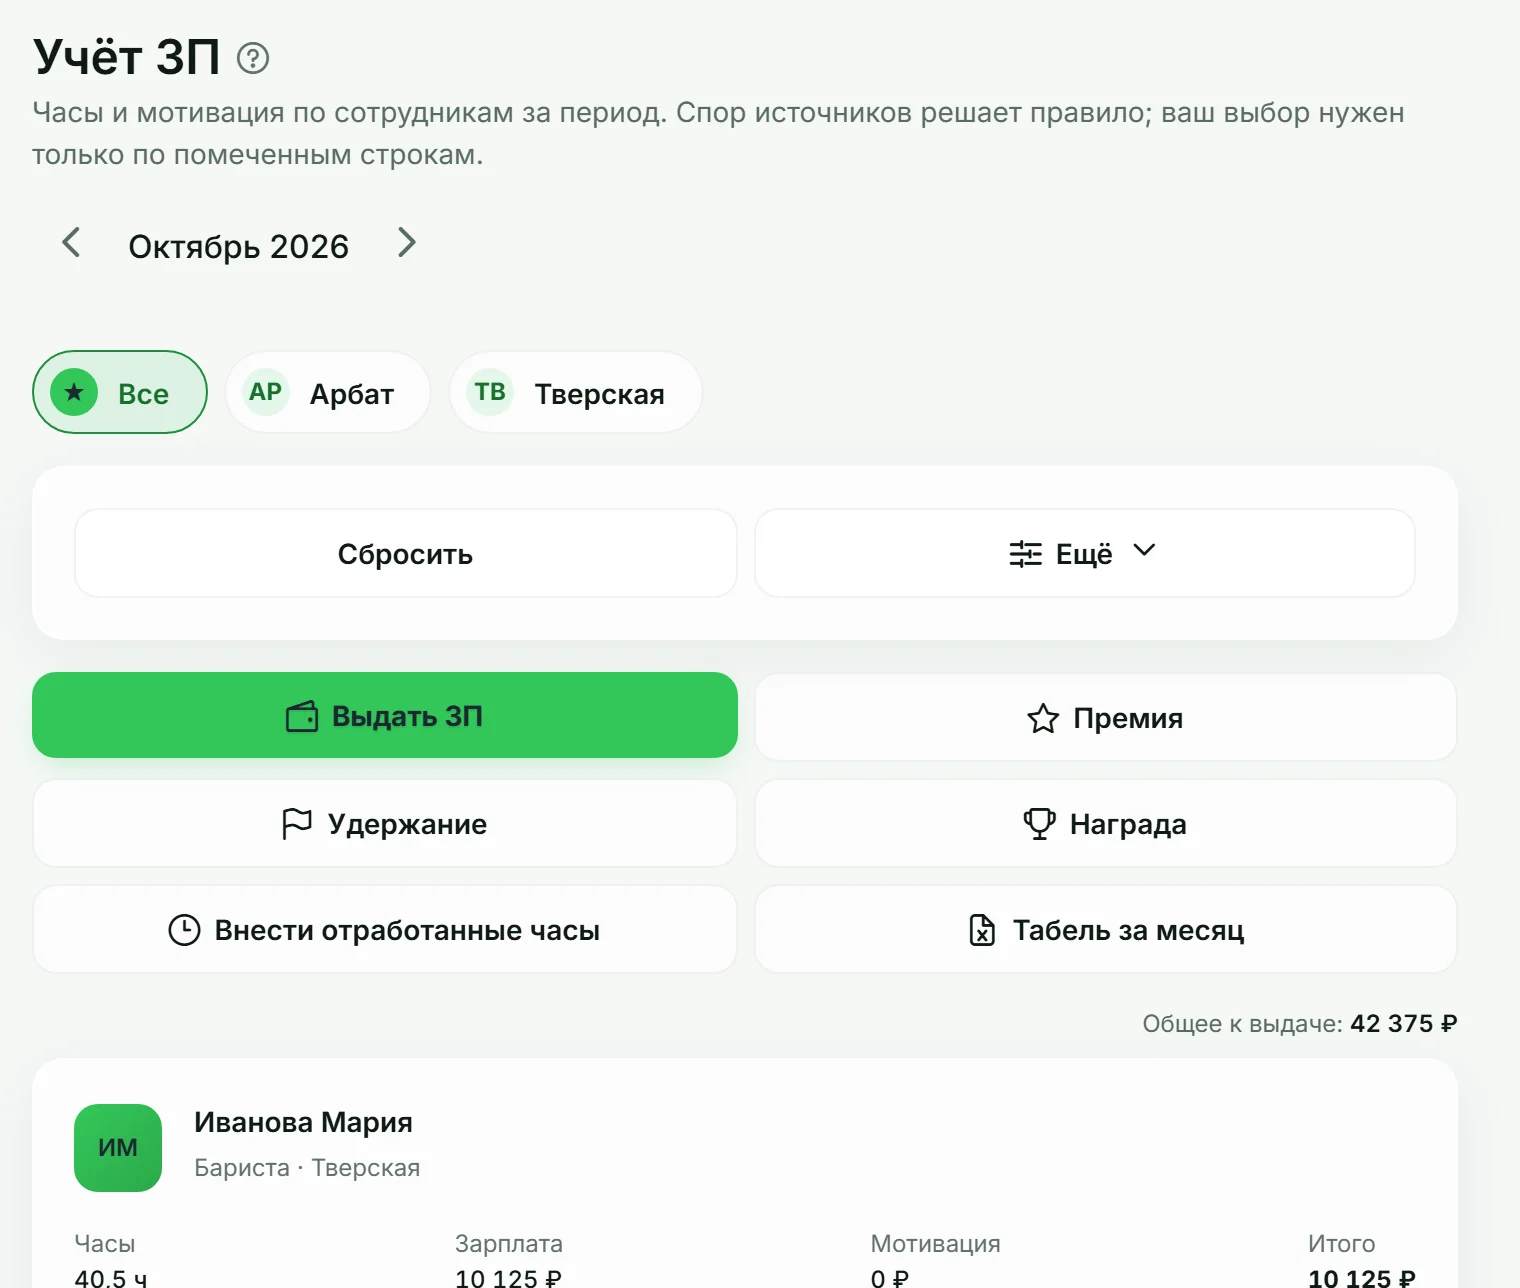Reset filters with Сбросить
Image resolution: width=1520 pixels, height=1288 pixels.
[405, 553]
